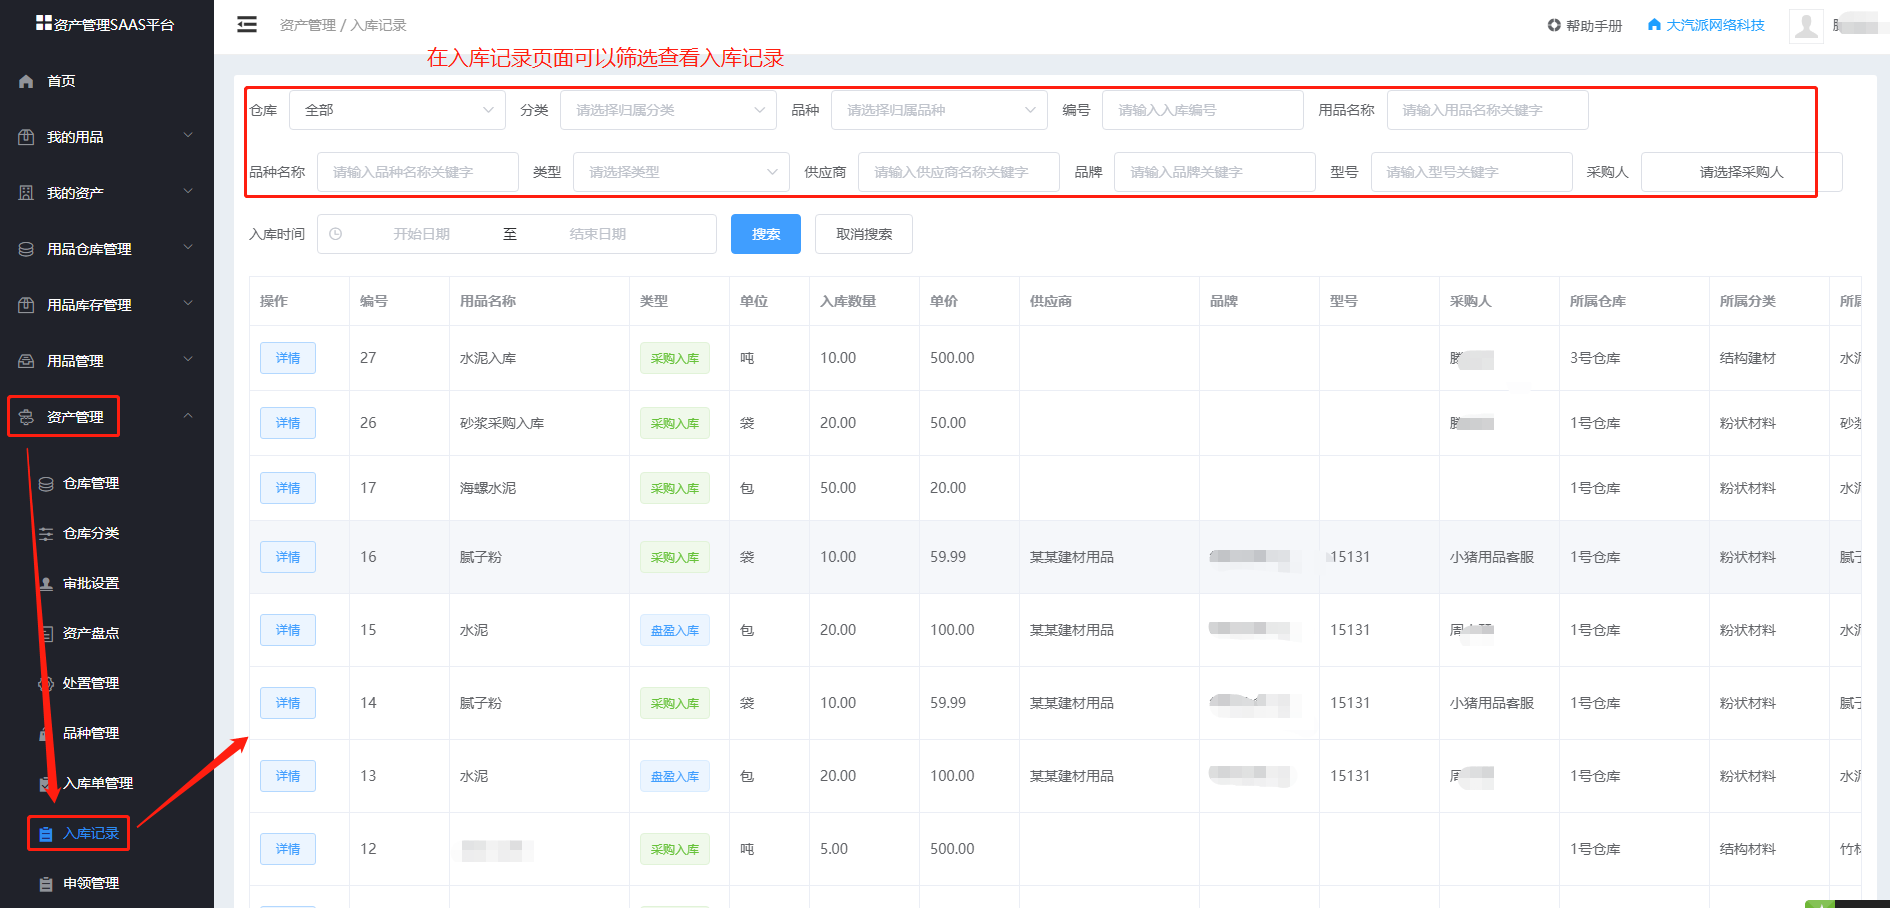Open 详情 for record number 16
The width and height of the screenshot is (1890, 908).
288,557
